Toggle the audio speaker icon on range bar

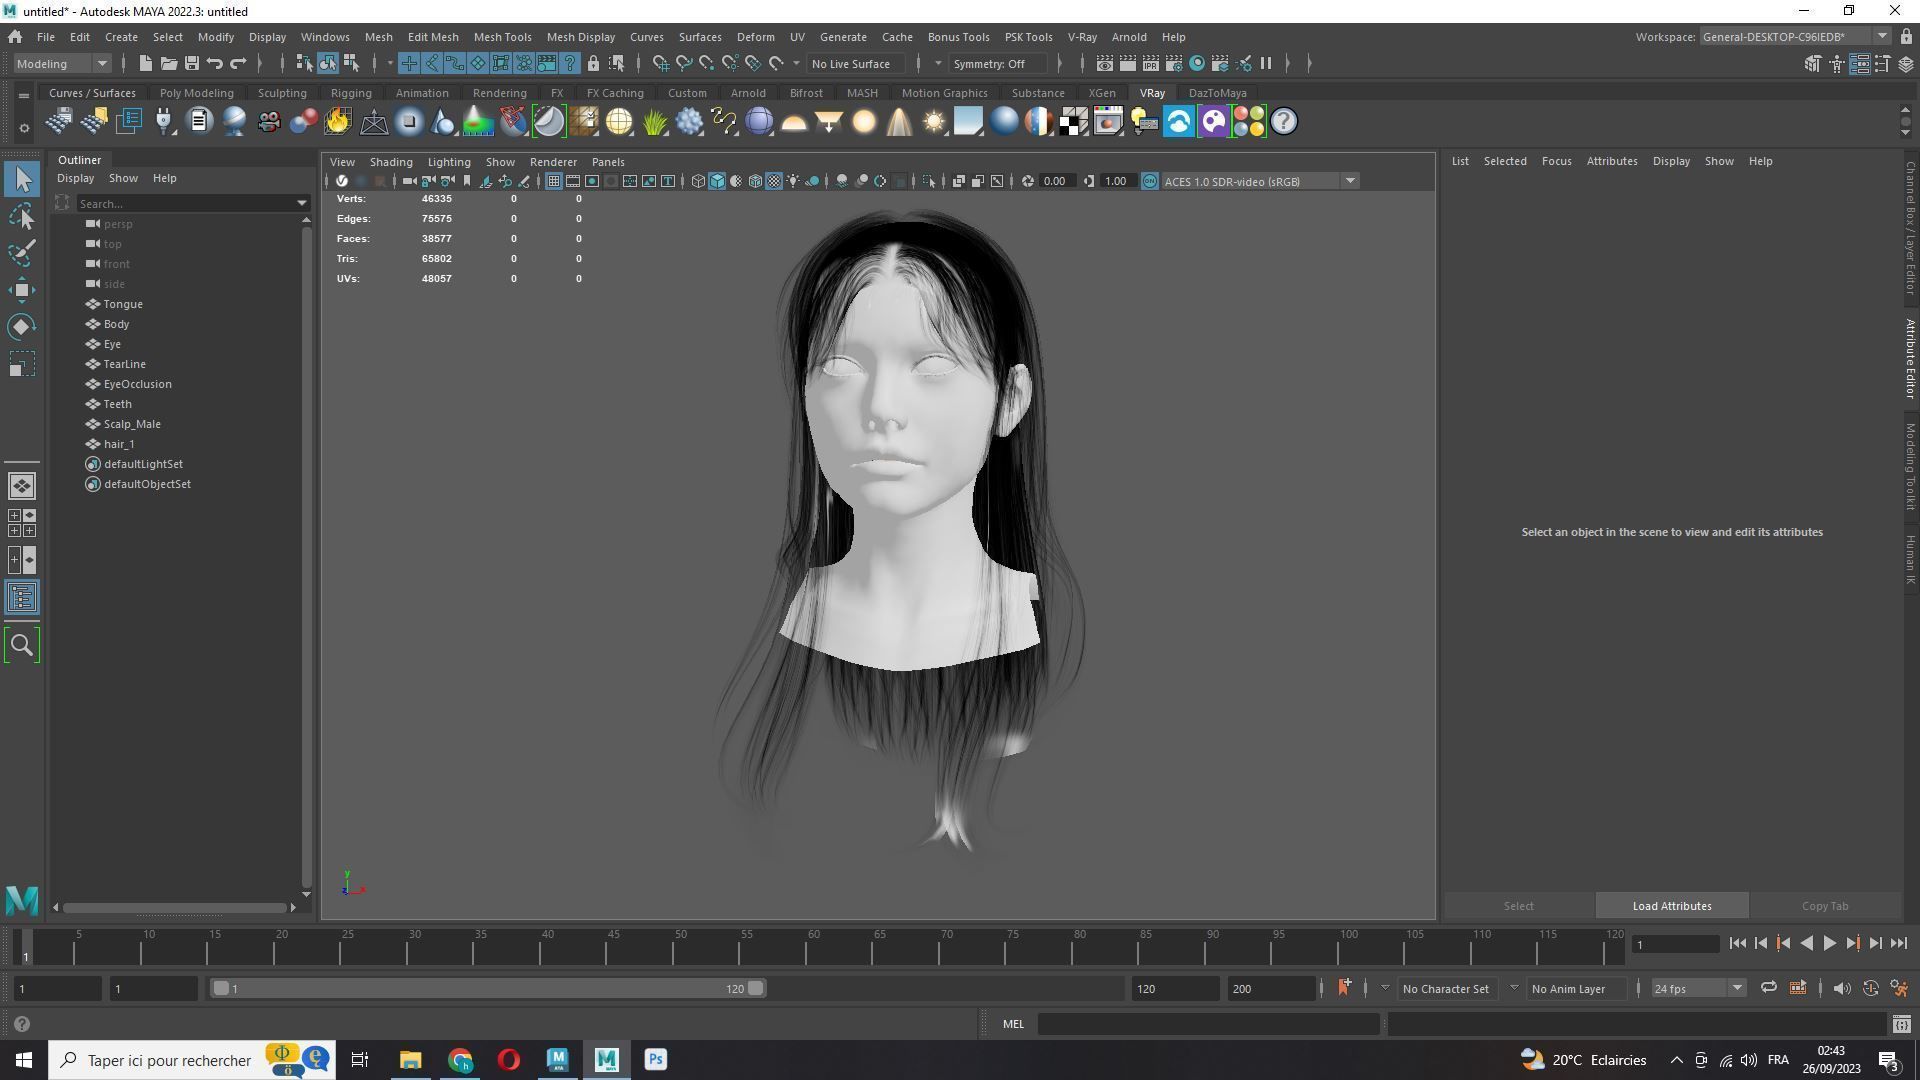(x=1841, y=989)
